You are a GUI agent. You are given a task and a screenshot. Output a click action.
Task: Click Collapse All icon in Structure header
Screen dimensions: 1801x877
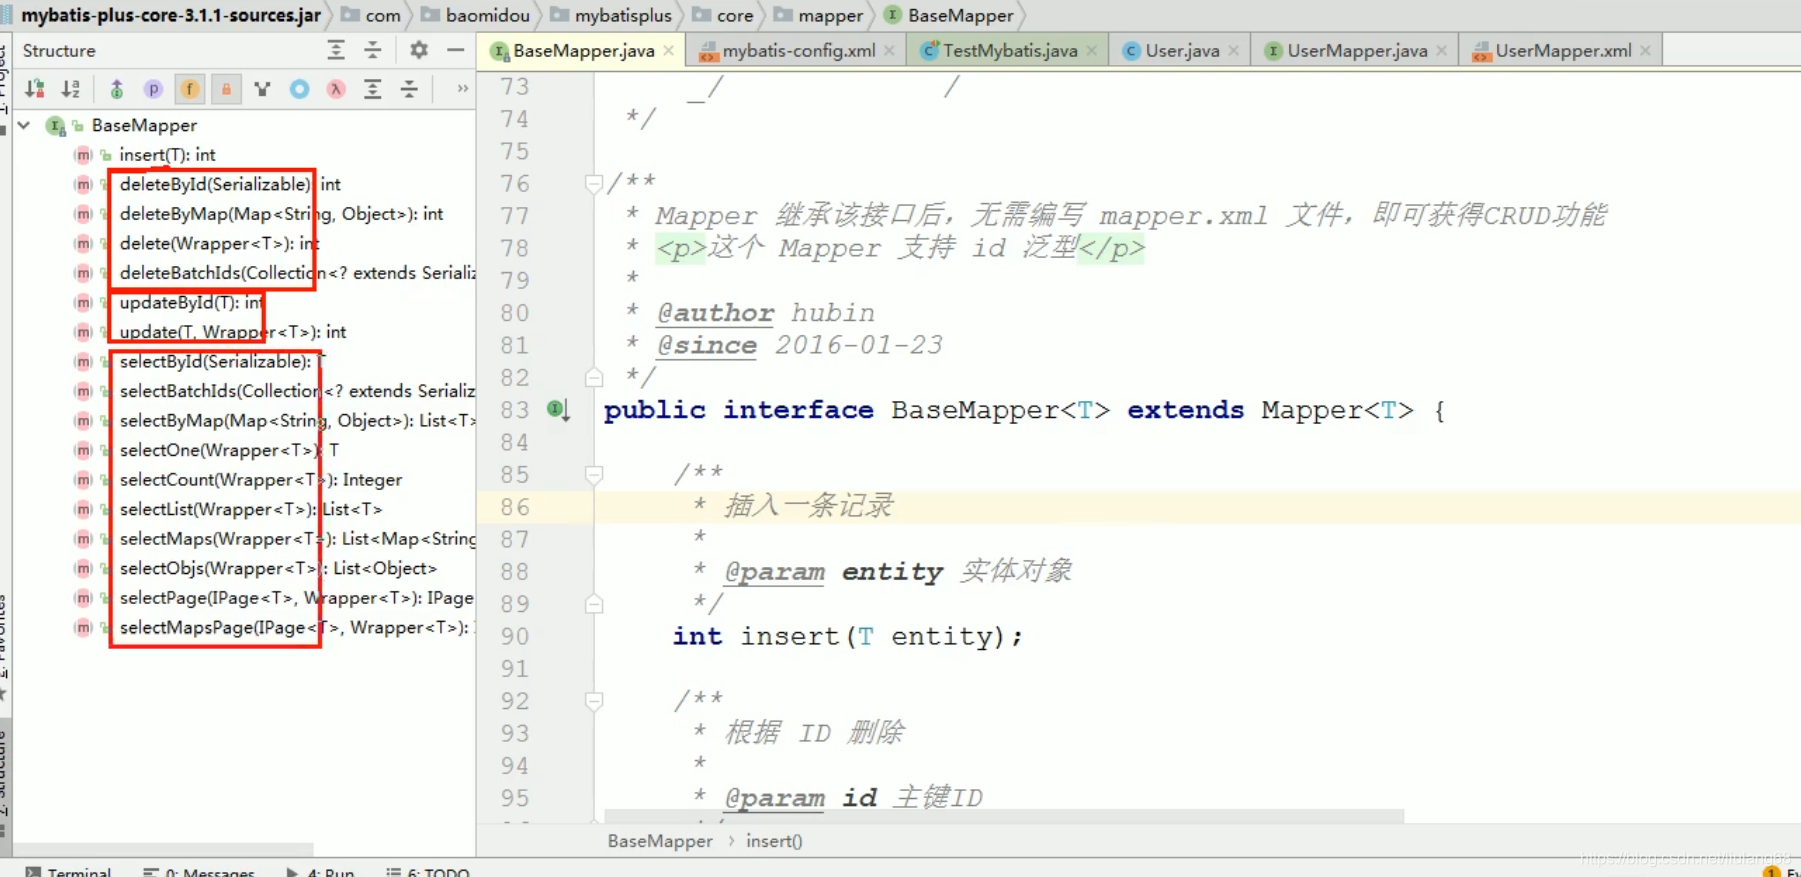pyautogui.click(x=372, y=50)
